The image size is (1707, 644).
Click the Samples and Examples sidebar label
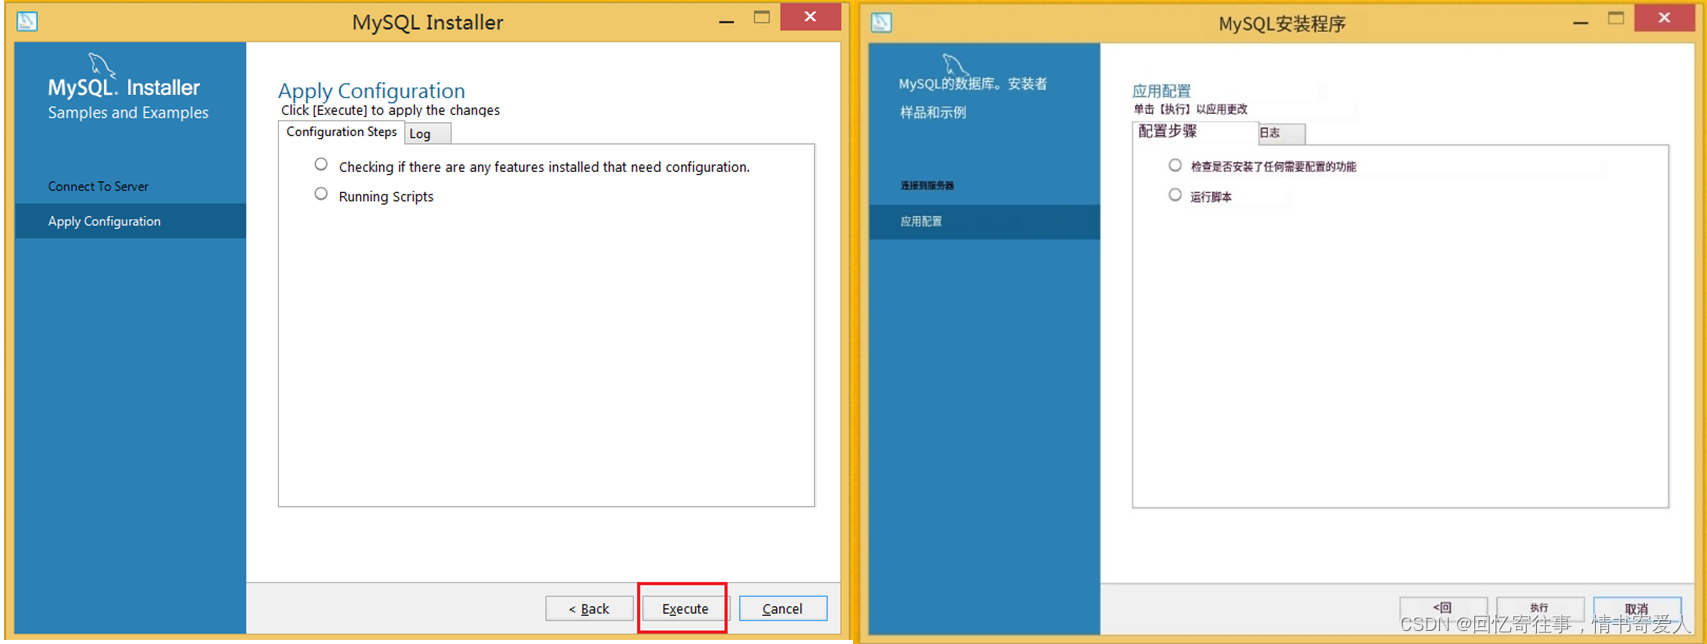point(128,113)
